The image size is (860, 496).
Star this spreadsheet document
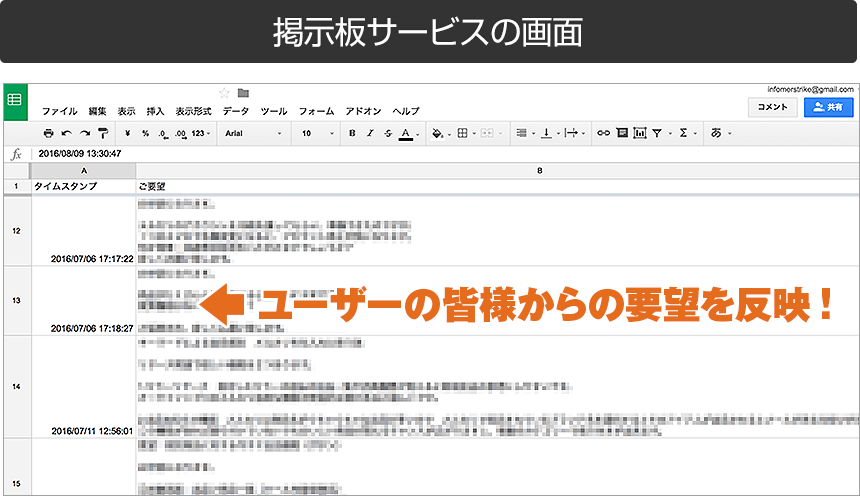point(224,93)
